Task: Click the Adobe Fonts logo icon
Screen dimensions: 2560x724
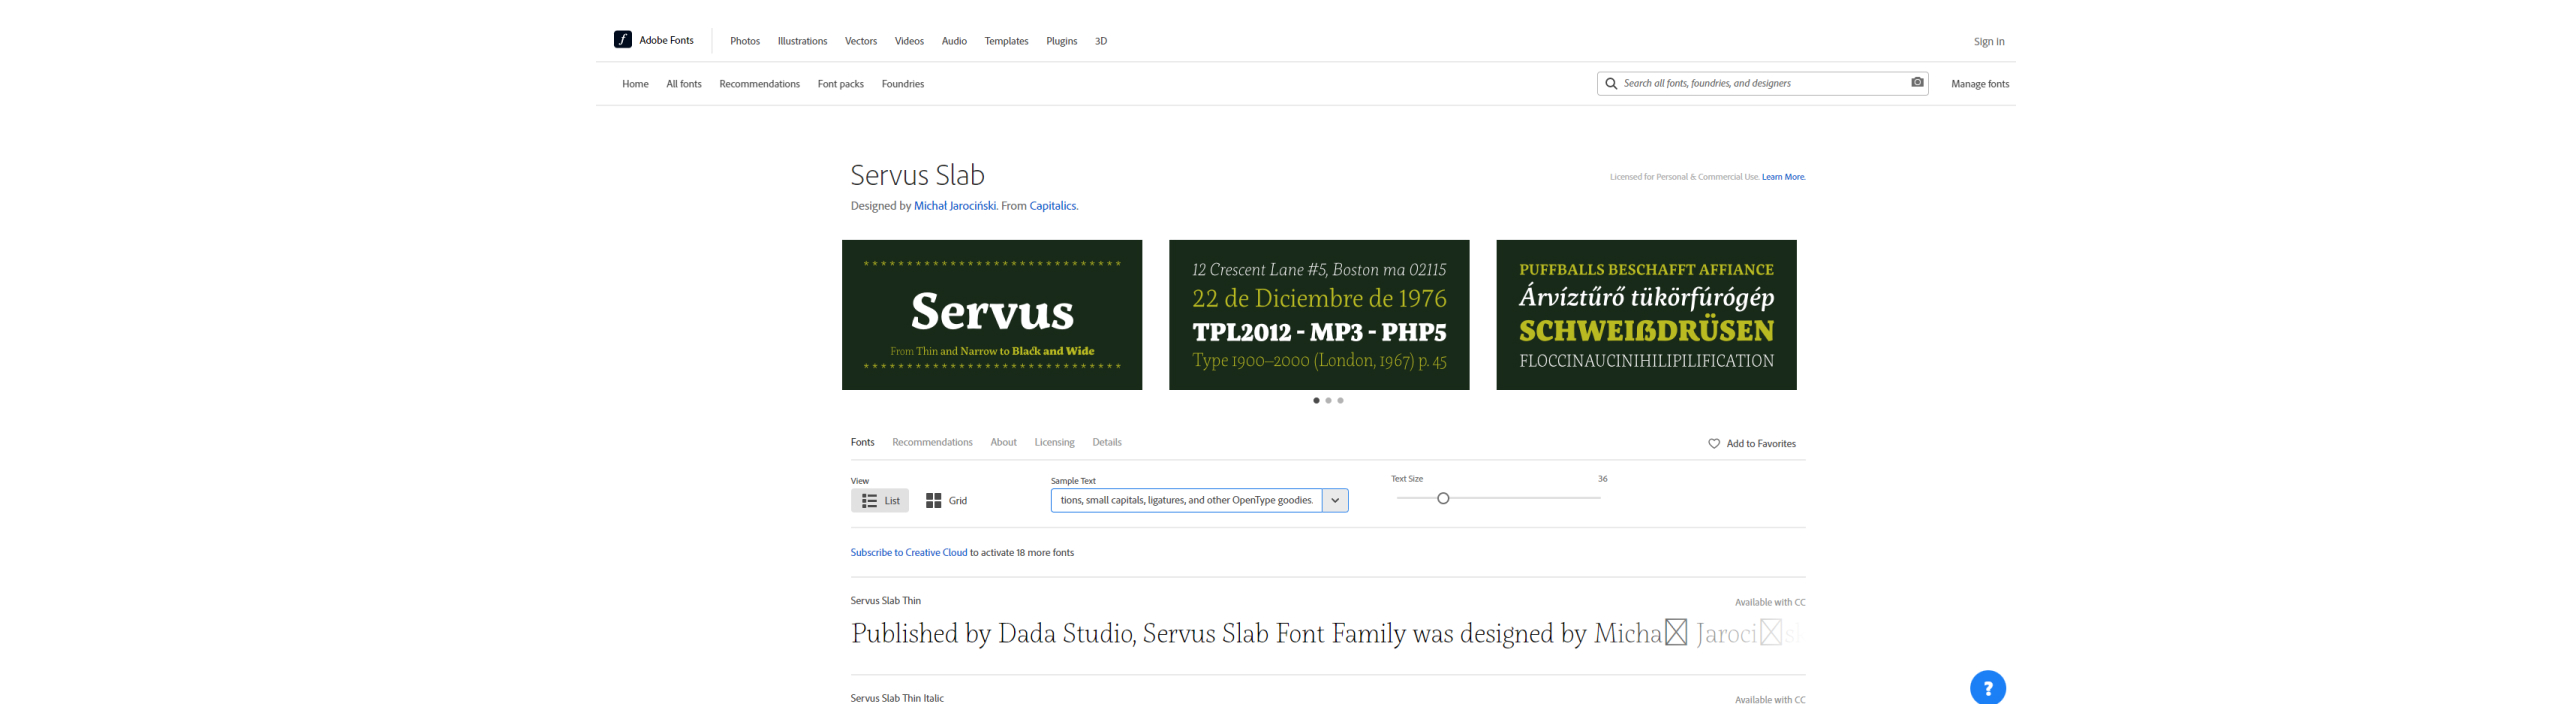Action: [x=622, y=40]
